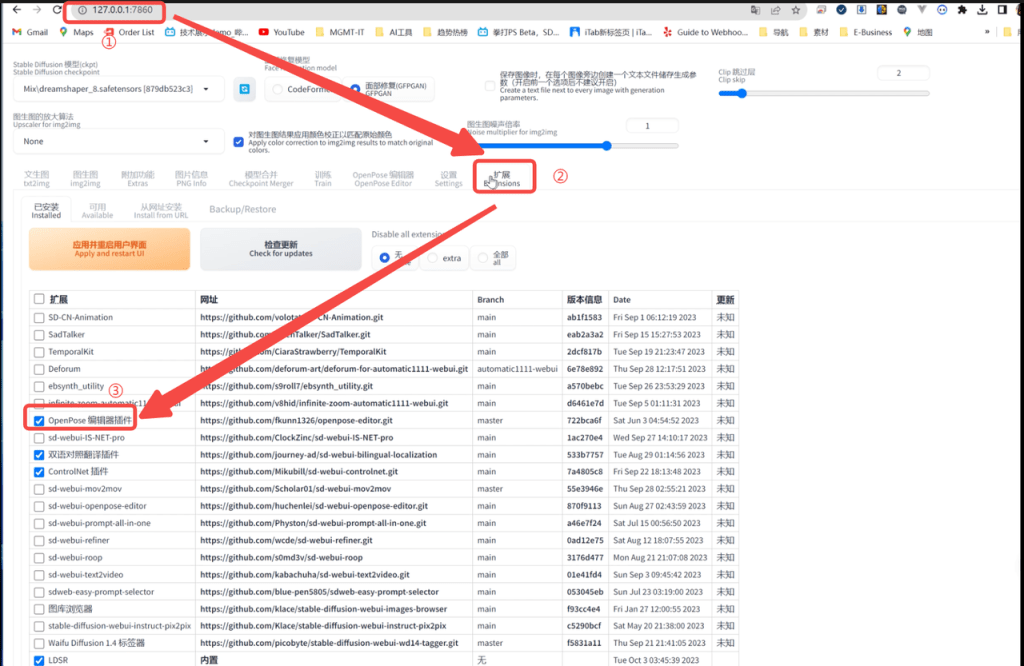
Task: Click the browser forward arrow
Action: pyautogui.click(x=37, y=10)
